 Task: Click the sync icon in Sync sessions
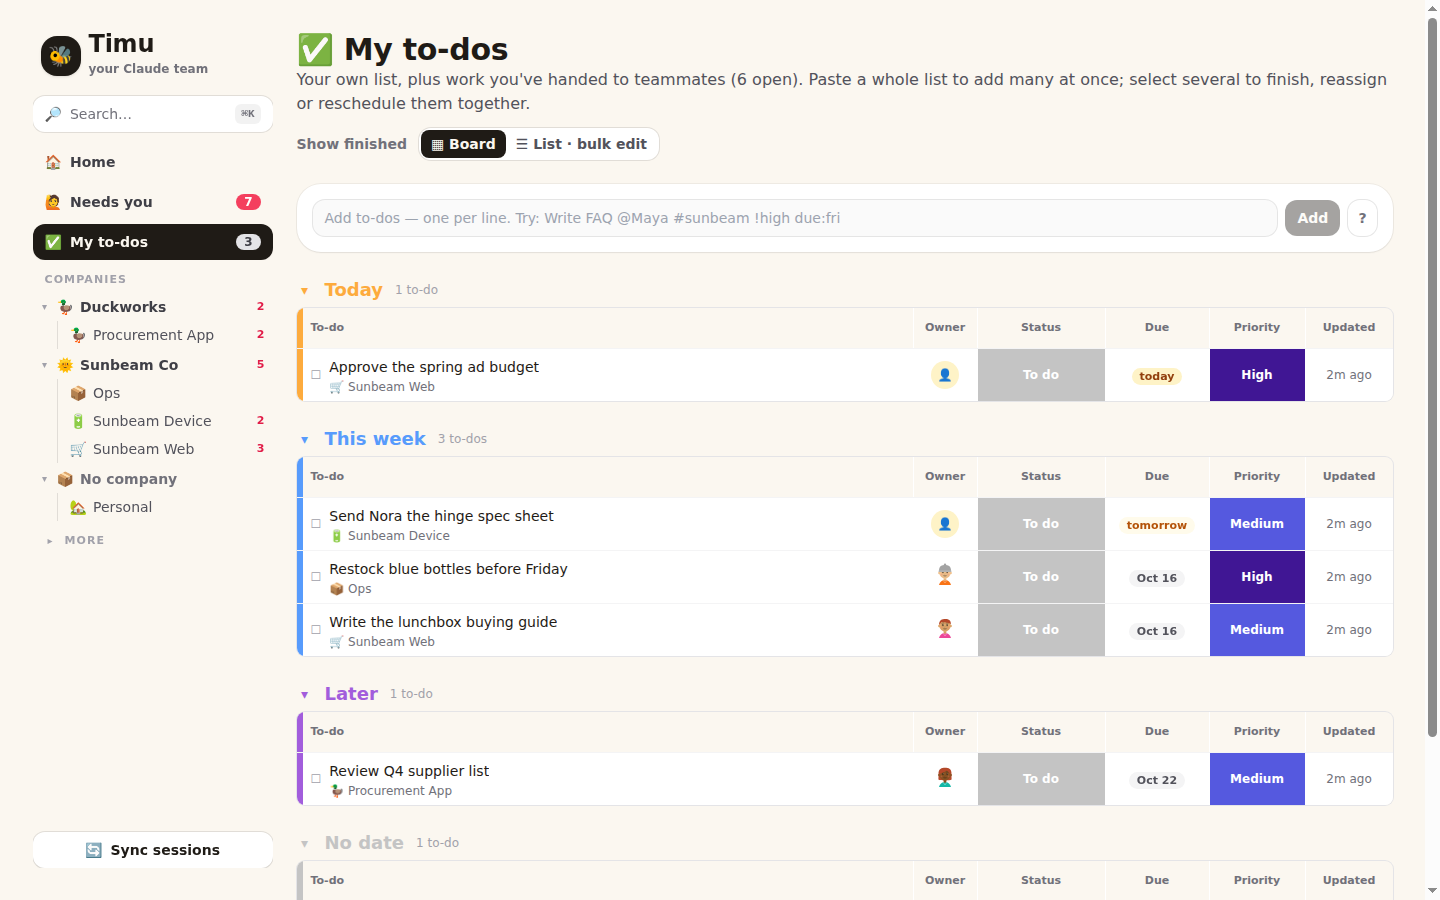94,850
